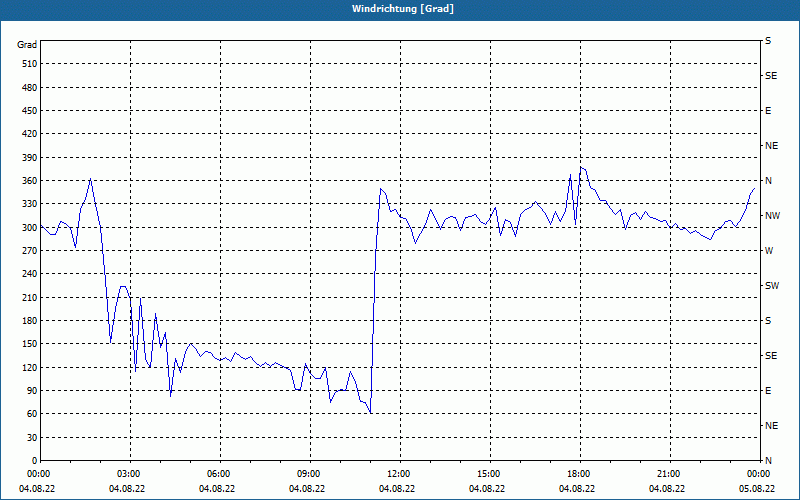Click the NE compass label between 30 and 60

point(771,426)
